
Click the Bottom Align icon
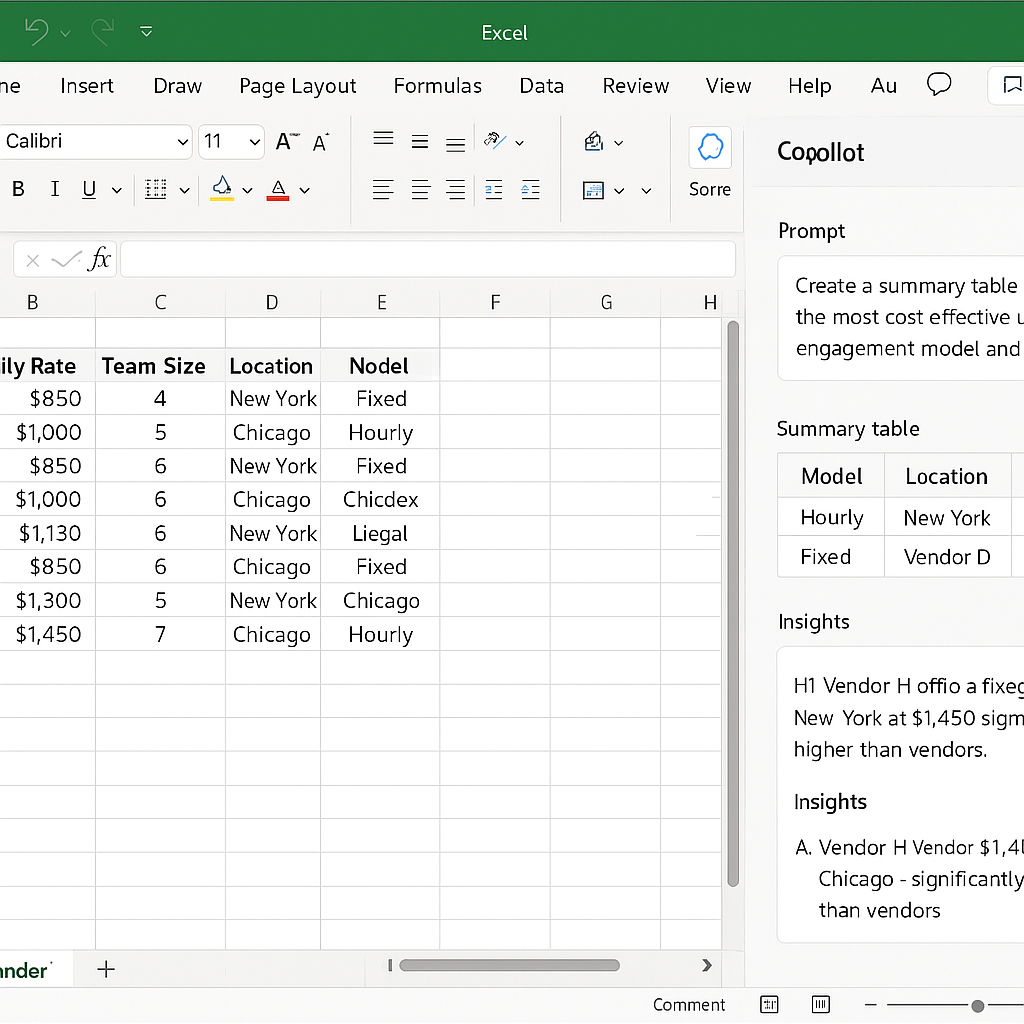[455, 144]
